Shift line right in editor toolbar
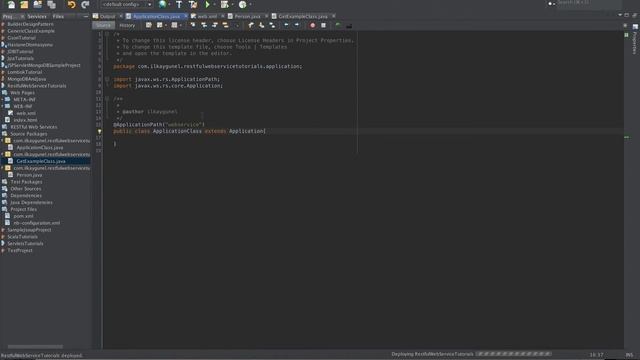Viewport: 640px width, 360px height. (297, 25)
